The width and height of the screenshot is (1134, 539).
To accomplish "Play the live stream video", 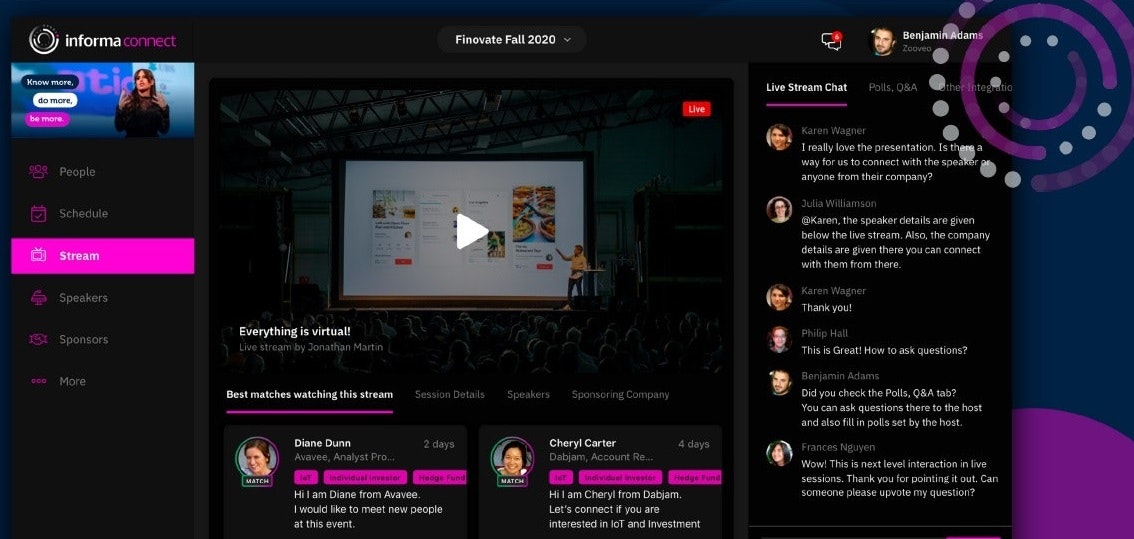I will point(472,232).
